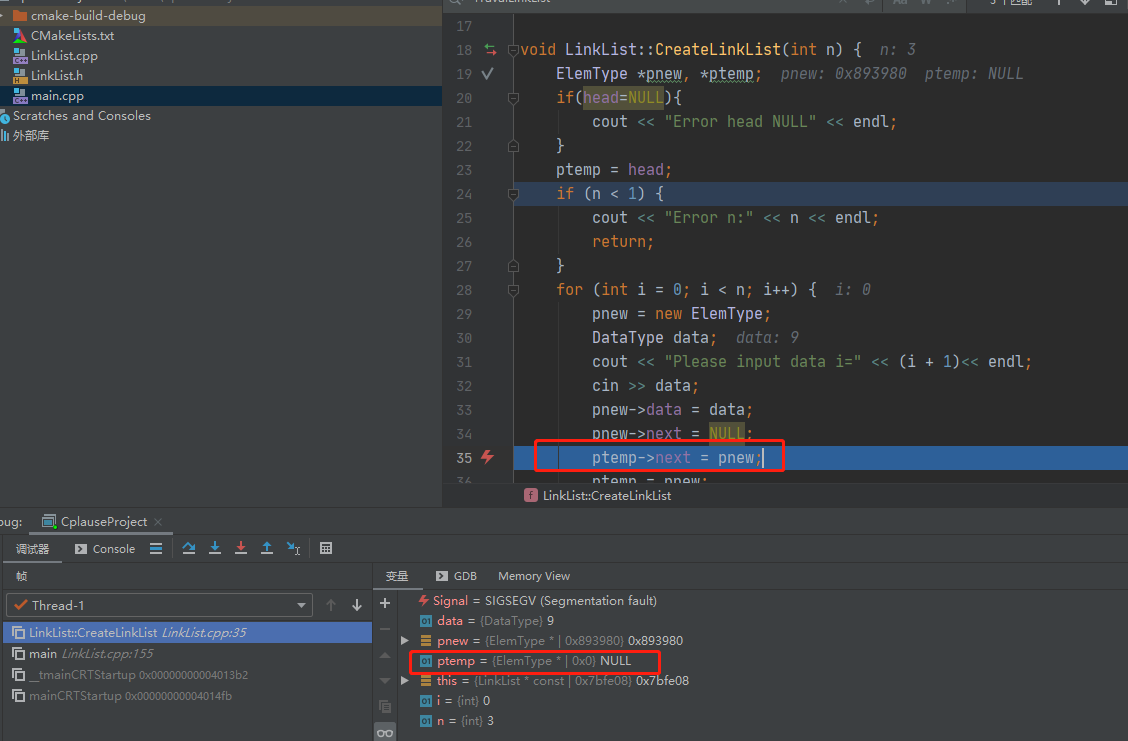Open CMakeLists.txt in project tree
This screenshot has width=1128, height=741.
[x=72, y=35]
